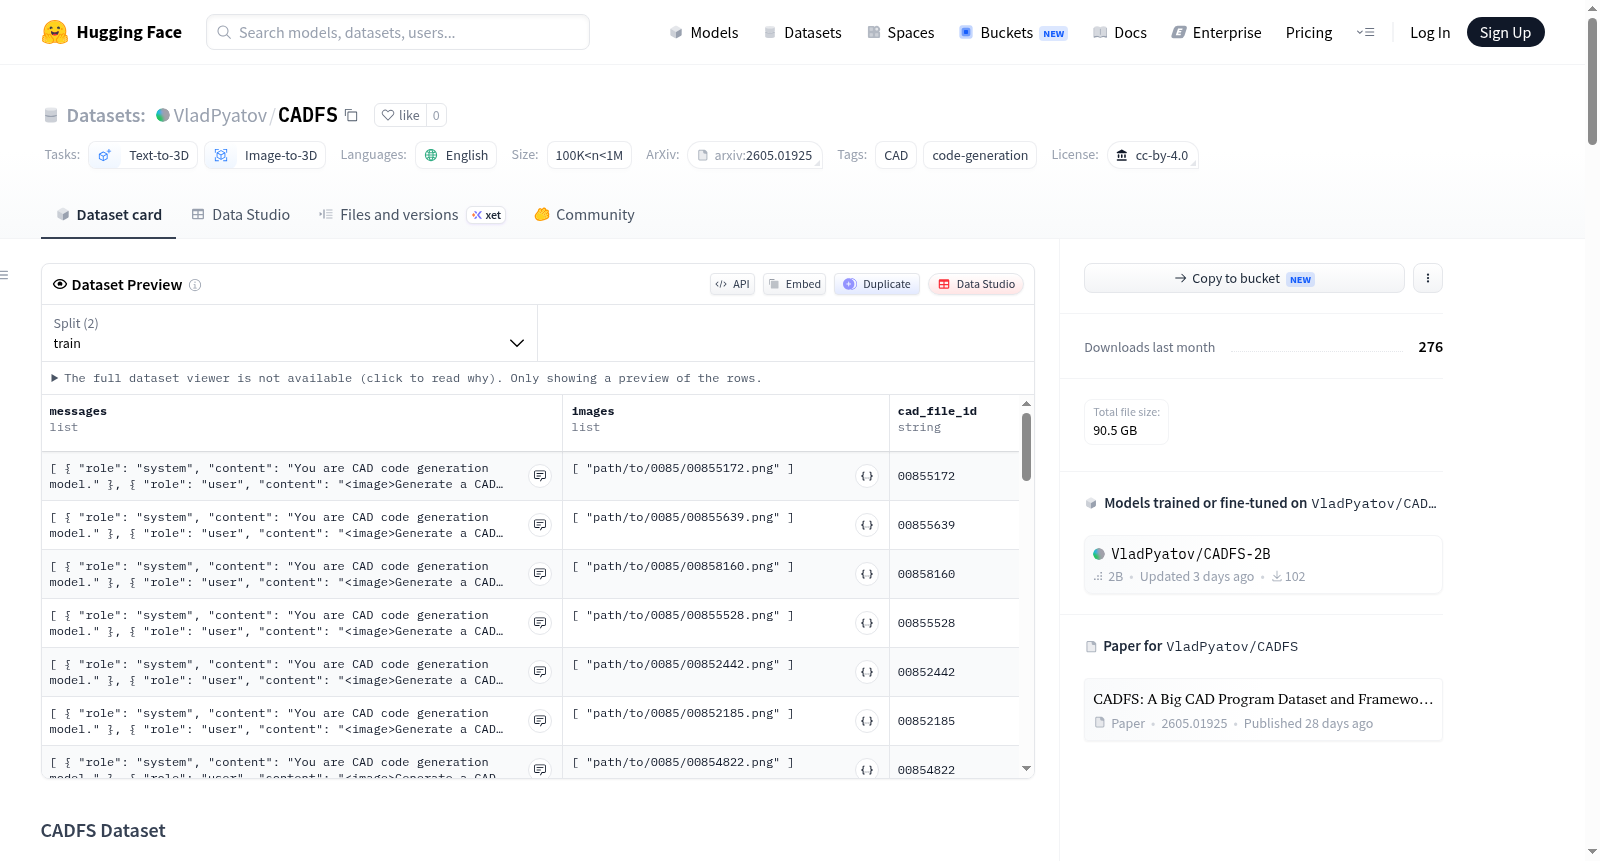Open the three-dot more options menu

coord(1428,278)
